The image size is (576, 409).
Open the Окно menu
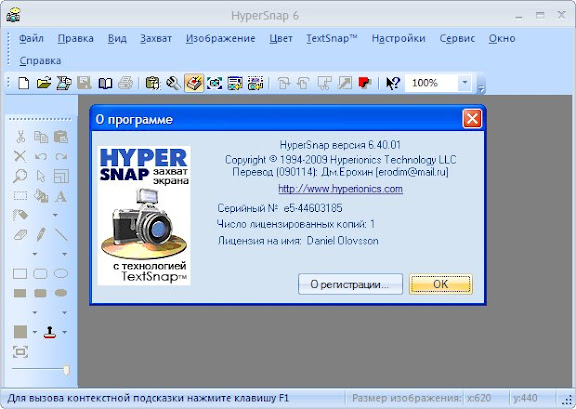pos(502,38)
